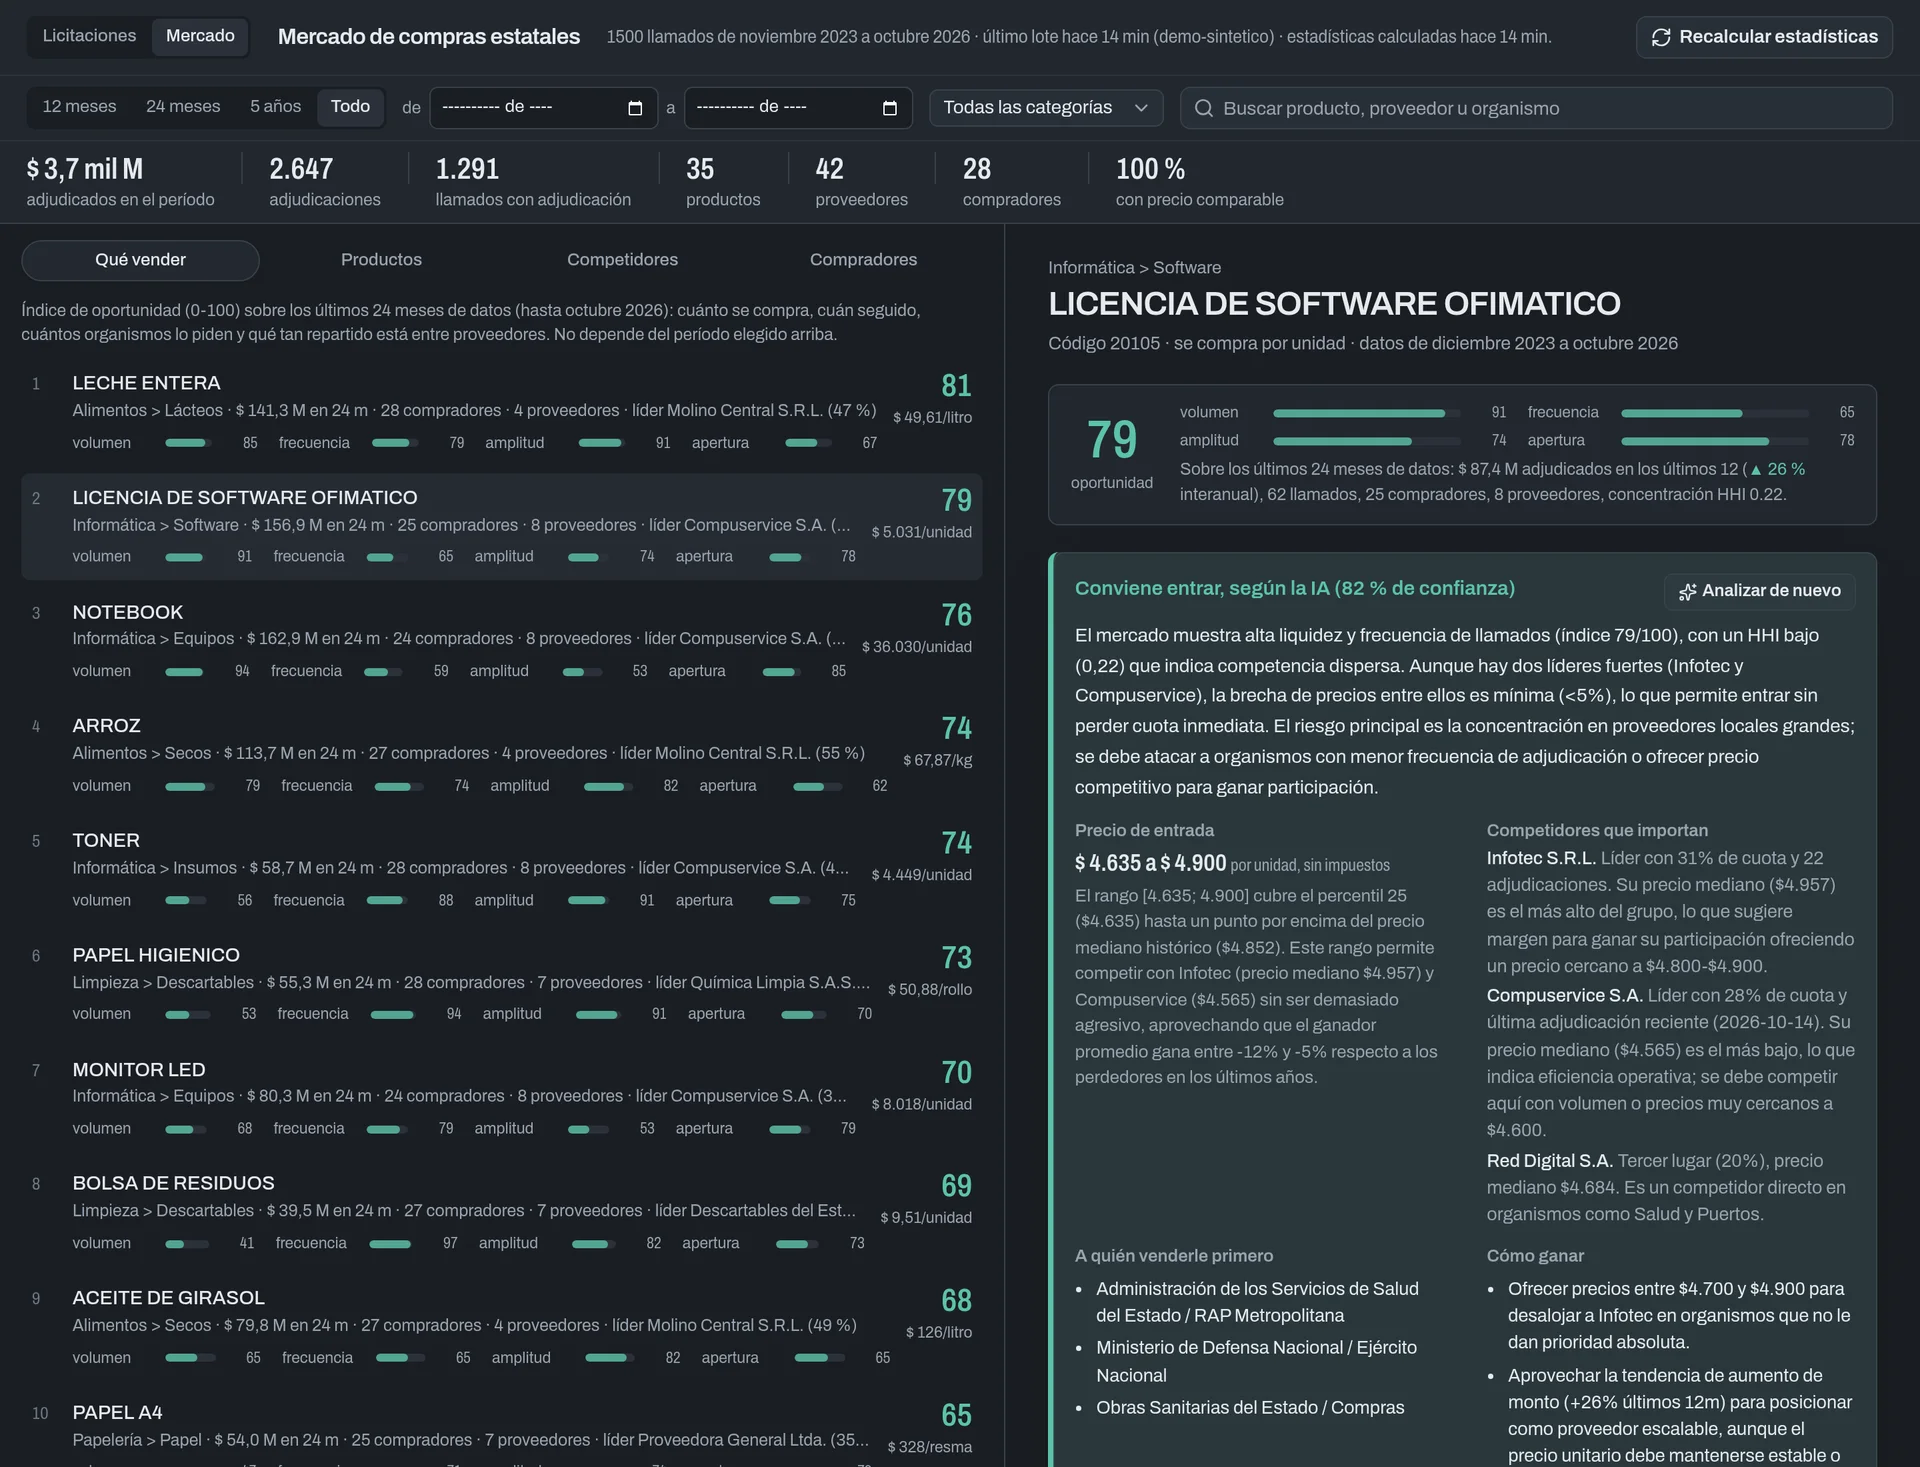Click Infotec S.R.L. competitor name
This screenshot has height=1467, width=1920.
tap(1540, 858)
